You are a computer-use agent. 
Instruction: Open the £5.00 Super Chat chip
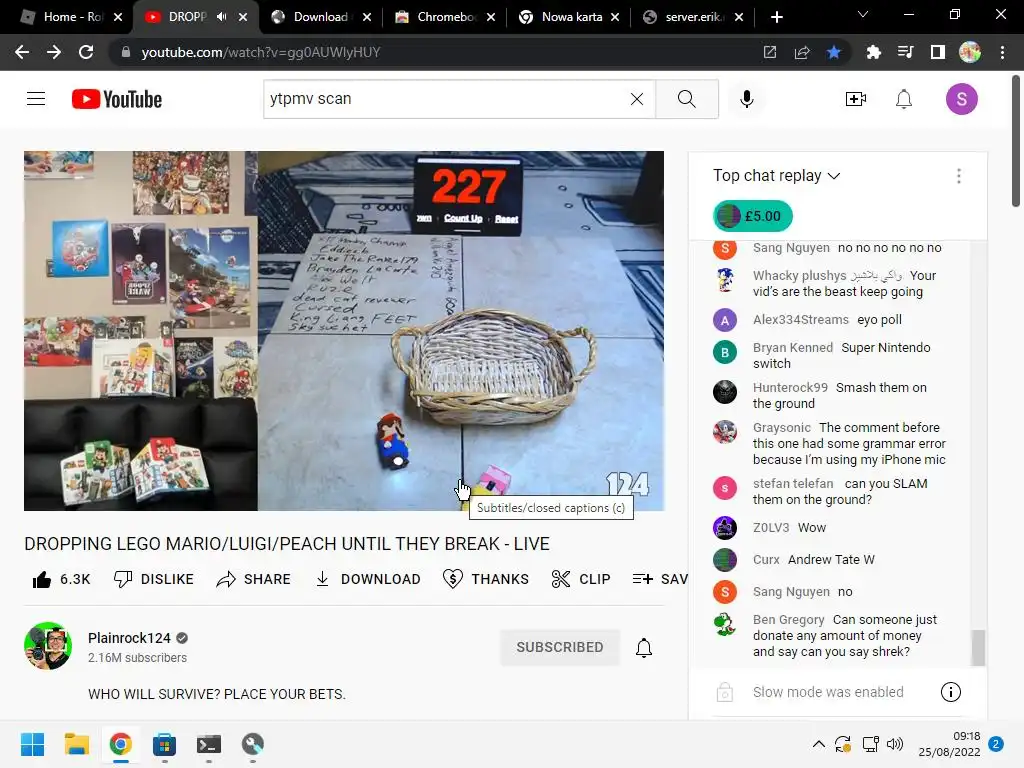753,216
